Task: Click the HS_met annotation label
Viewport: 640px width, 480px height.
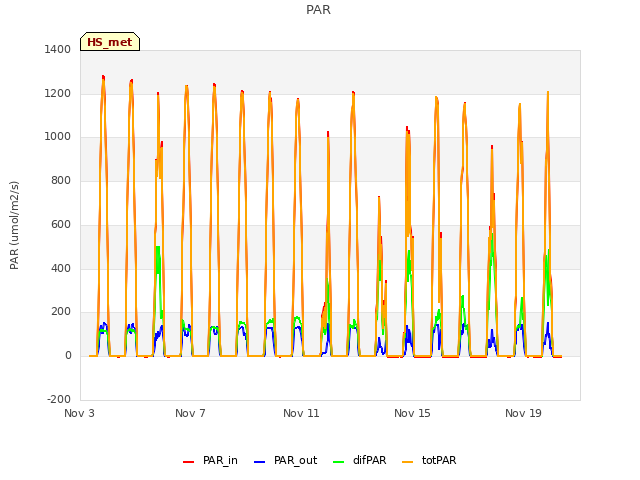Action: tap(110, 42)
